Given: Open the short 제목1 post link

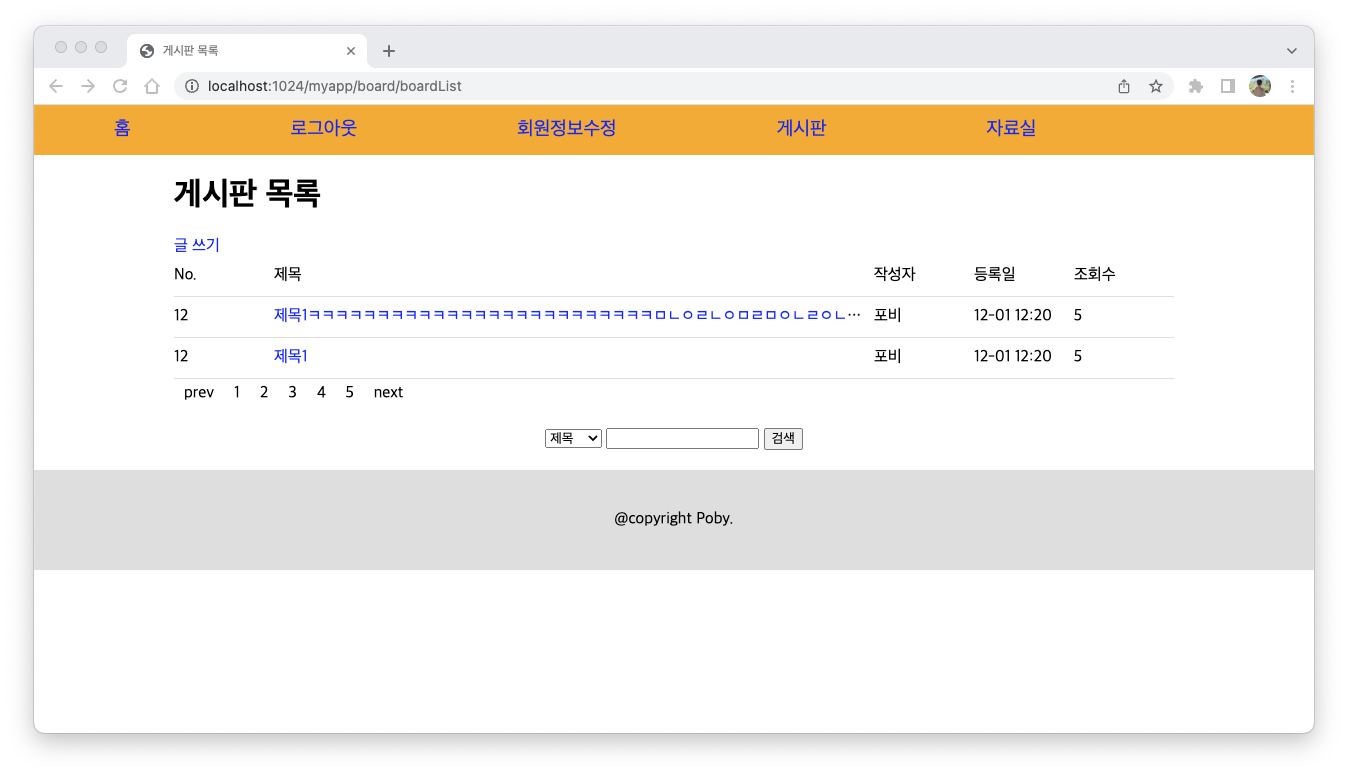Looking at the screenshot, I should (291, 356).
